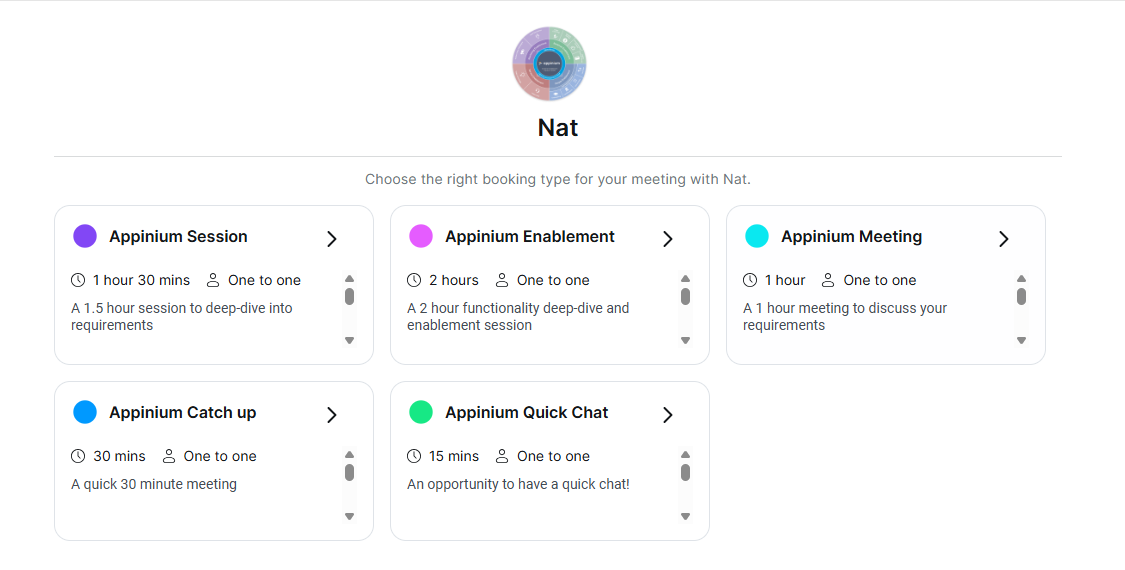Open Appinium Meeting using the arrow
1125x570 pixels.
[x=1004, y=239]
